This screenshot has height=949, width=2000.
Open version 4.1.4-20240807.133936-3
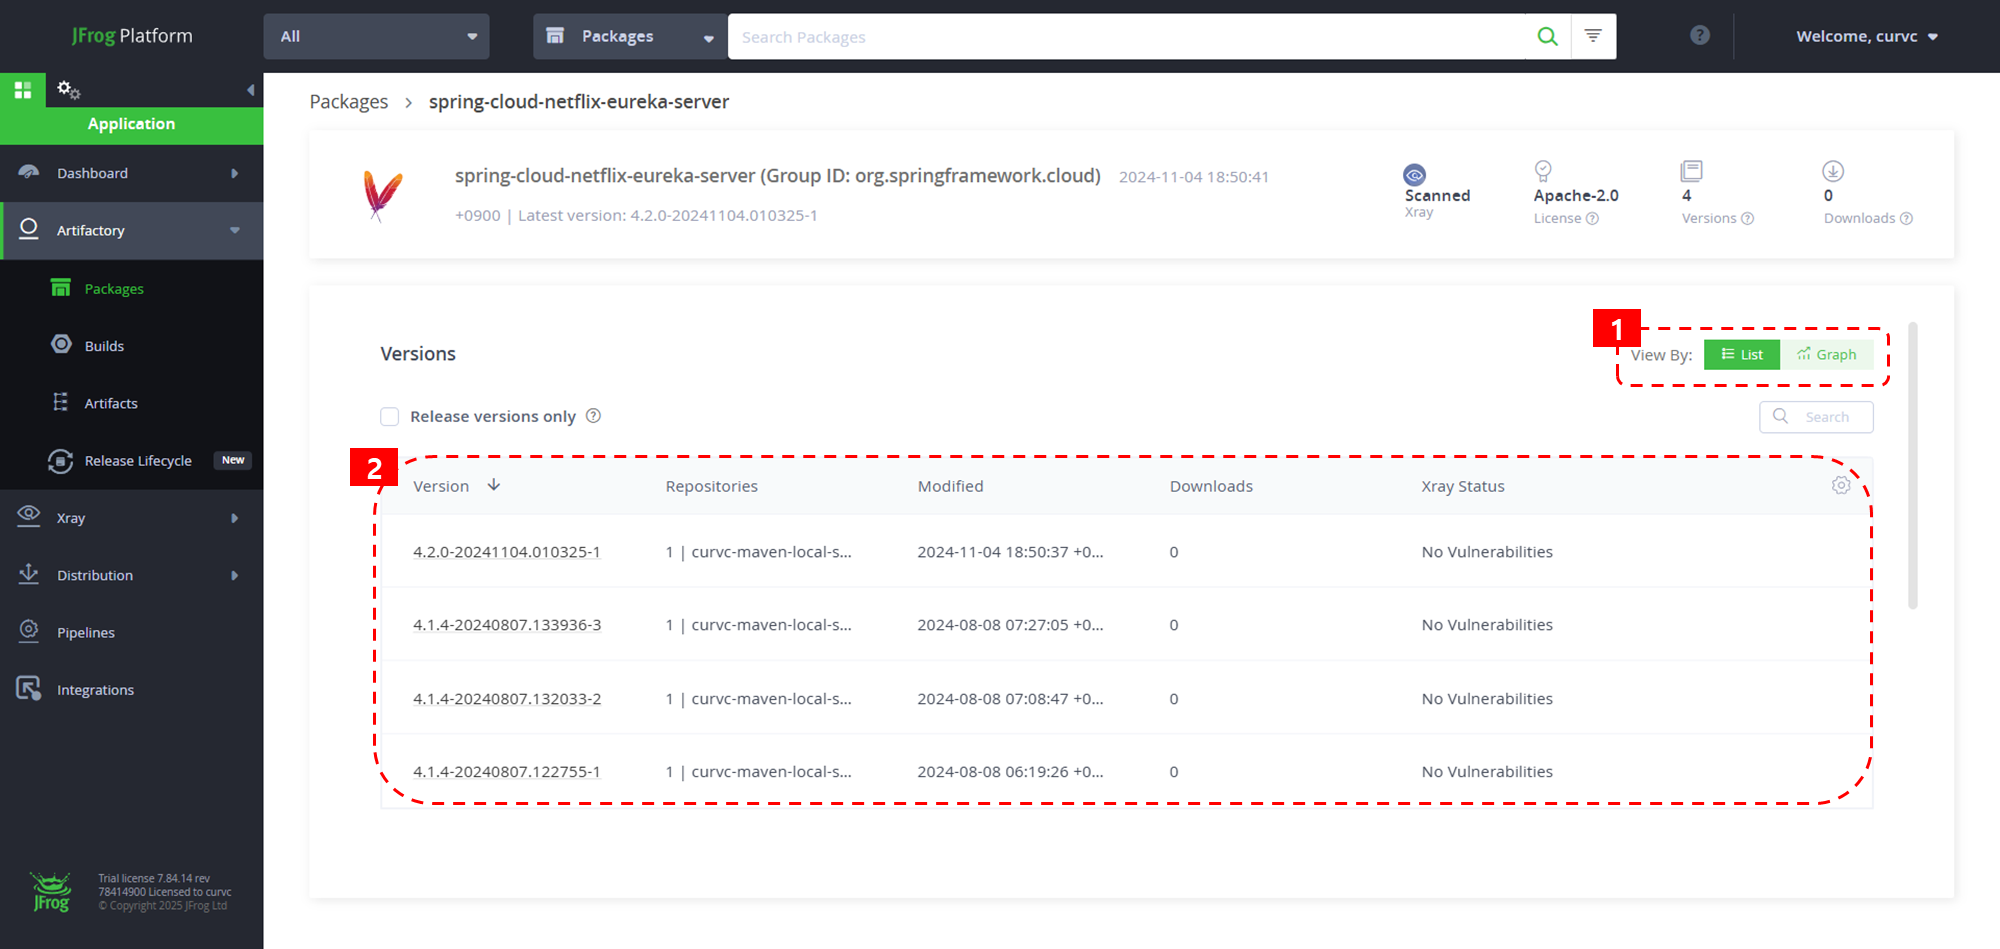tap(507, 625)
